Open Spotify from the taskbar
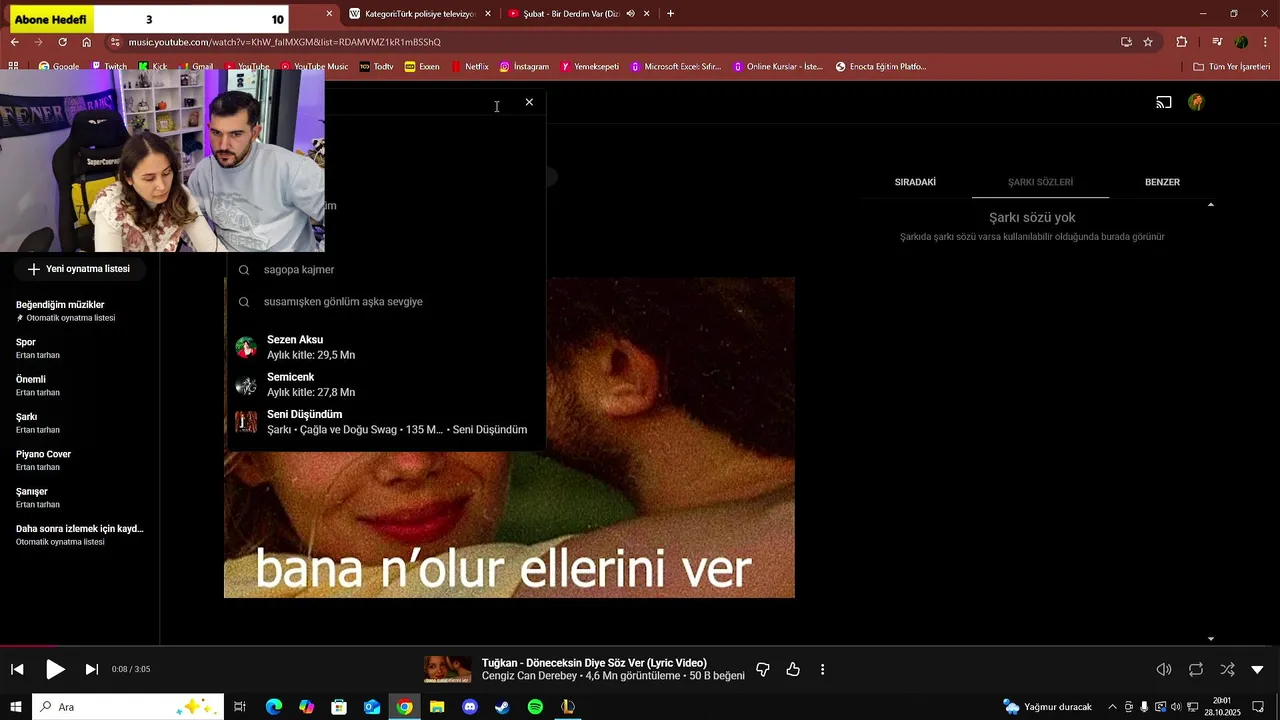The width and height of the screenshot is (1280, 720). click(535, 707)
